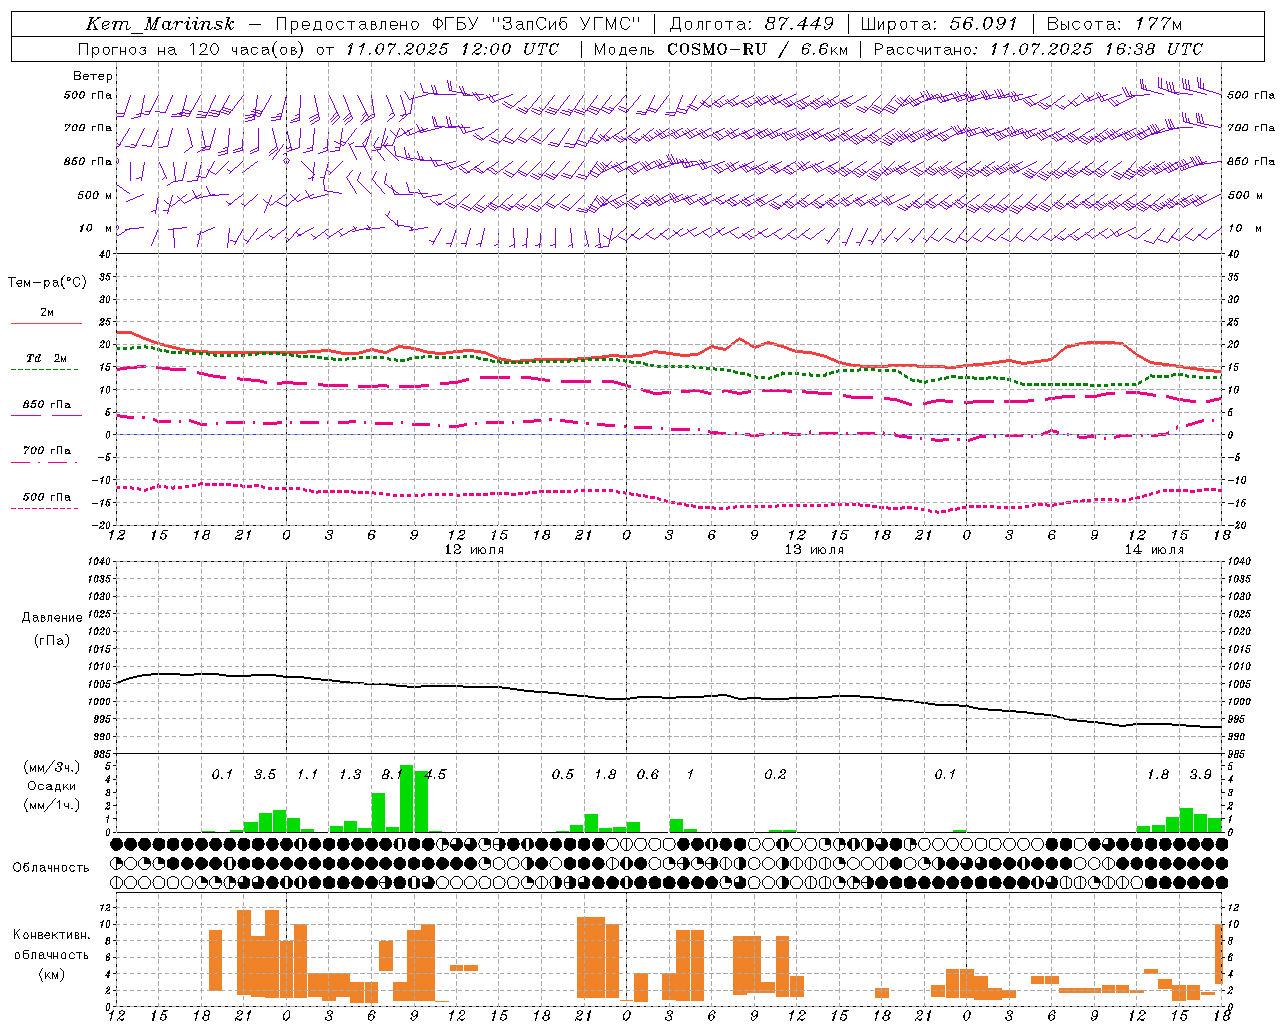The image size is (1280, 1024).
Task: Click the 'Высота: 177м' elevation text
Action: pyautogui.click(x=1114, y=24)
